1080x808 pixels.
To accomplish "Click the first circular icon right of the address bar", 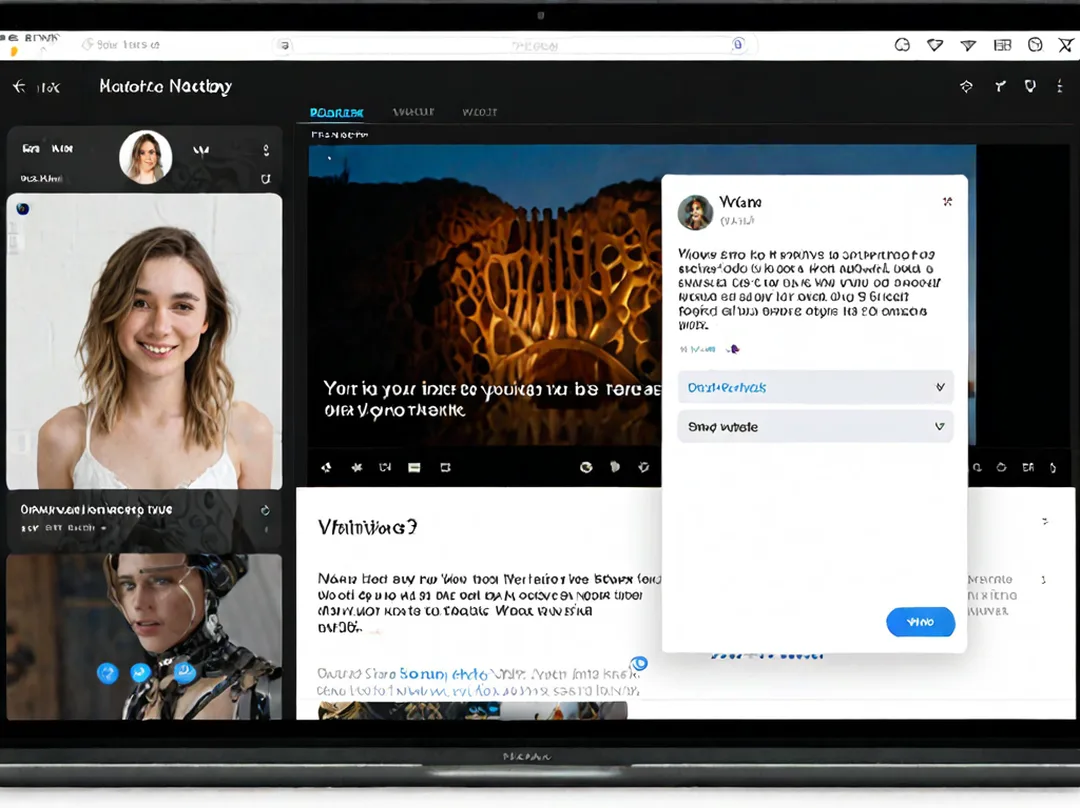I will coord(902,45).
